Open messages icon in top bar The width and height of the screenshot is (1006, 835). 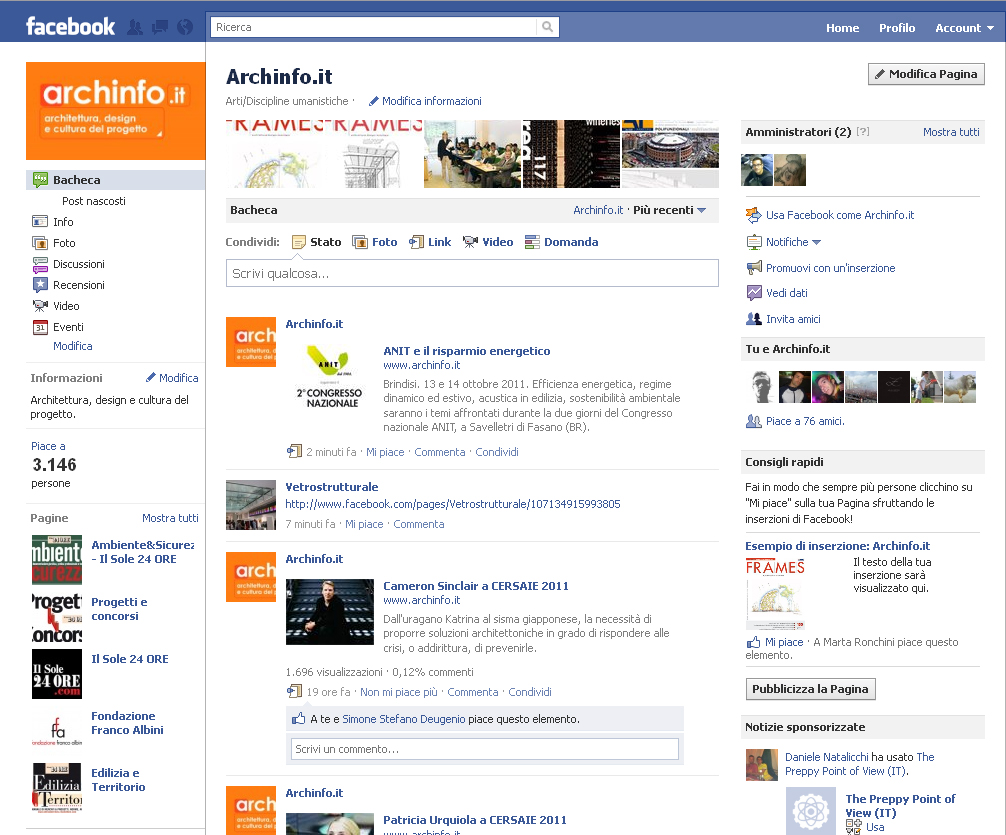click(160, 27)
